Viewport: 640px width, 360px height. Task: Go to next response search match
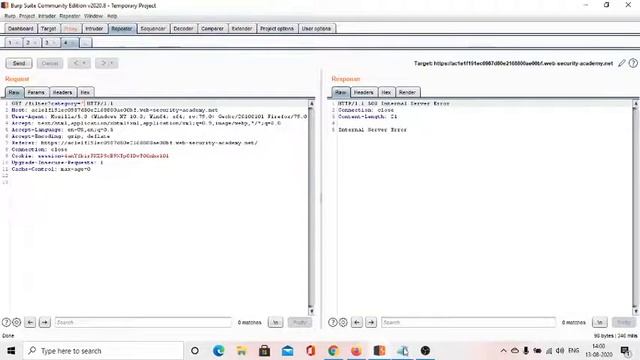coord(371,322)
